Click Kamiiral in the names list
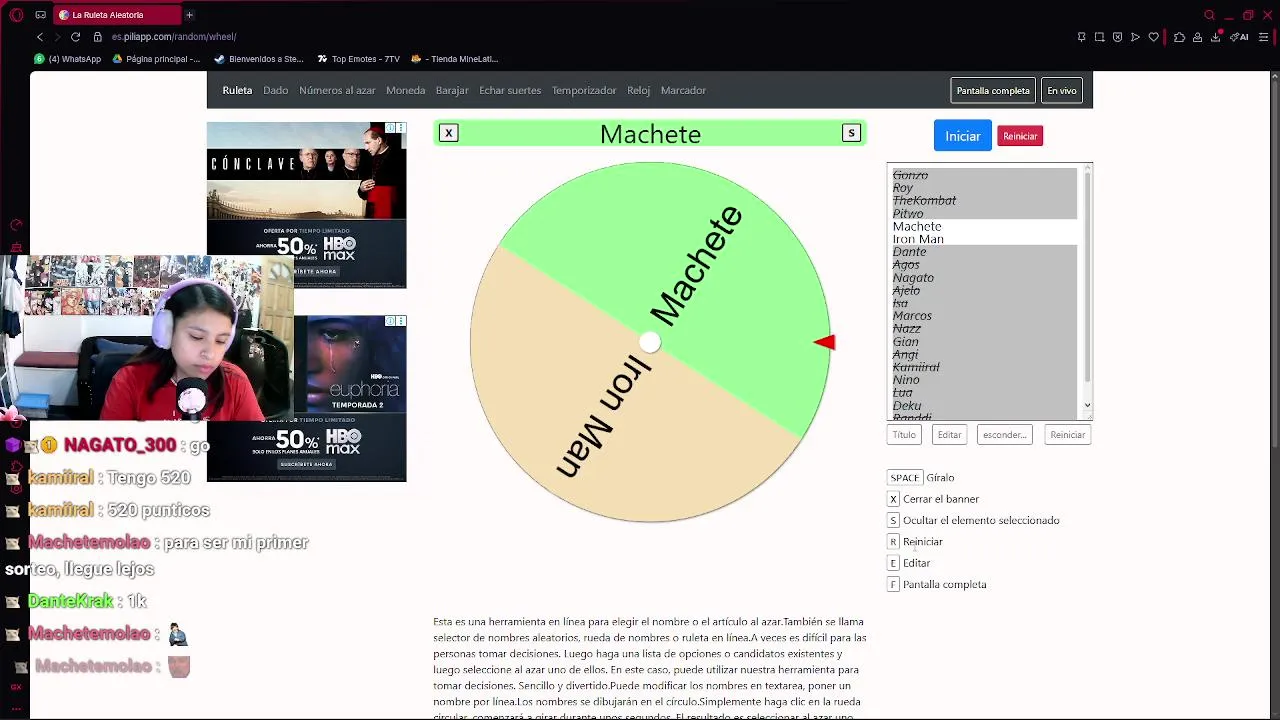 pyautogui.click(x=916, y=367)
